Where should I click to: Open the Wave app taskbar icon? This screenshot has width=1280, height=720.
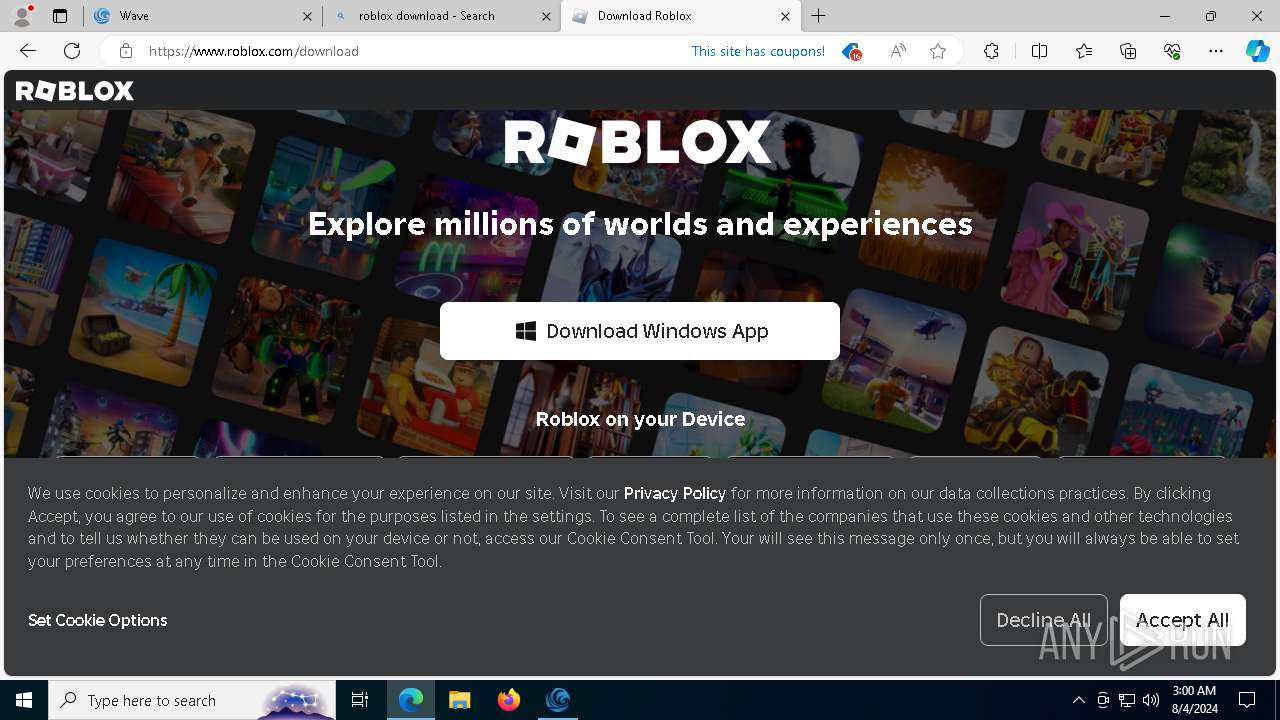[x=557, y=700]
